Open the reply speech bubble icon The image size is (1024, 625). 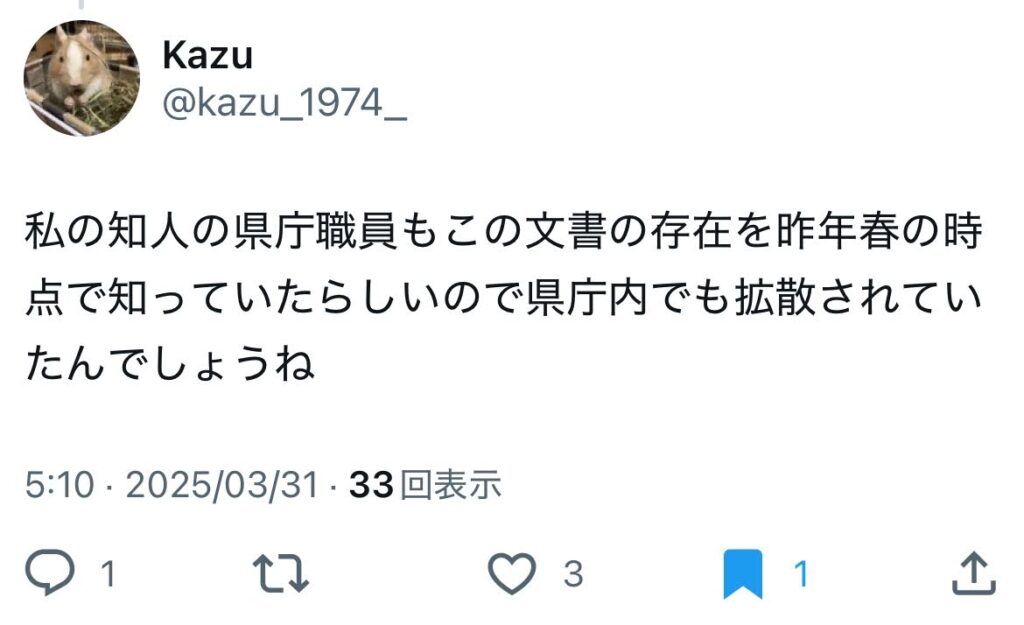tap(50, 573)
